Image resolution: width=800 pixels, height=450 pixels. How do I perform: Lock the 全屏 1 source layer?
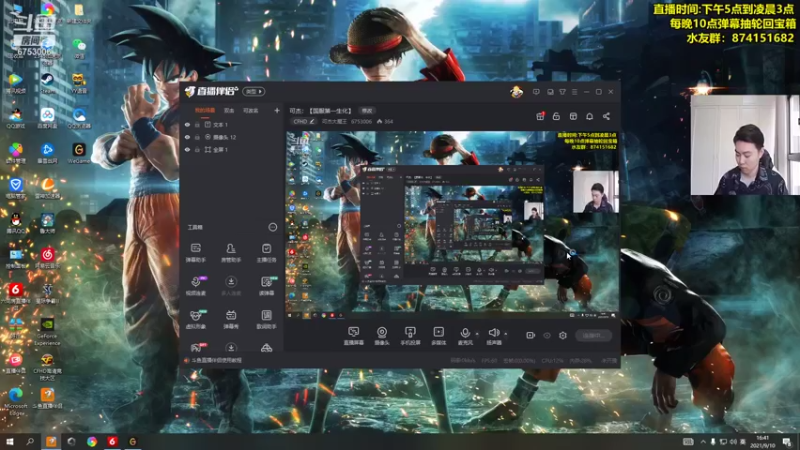197,149
